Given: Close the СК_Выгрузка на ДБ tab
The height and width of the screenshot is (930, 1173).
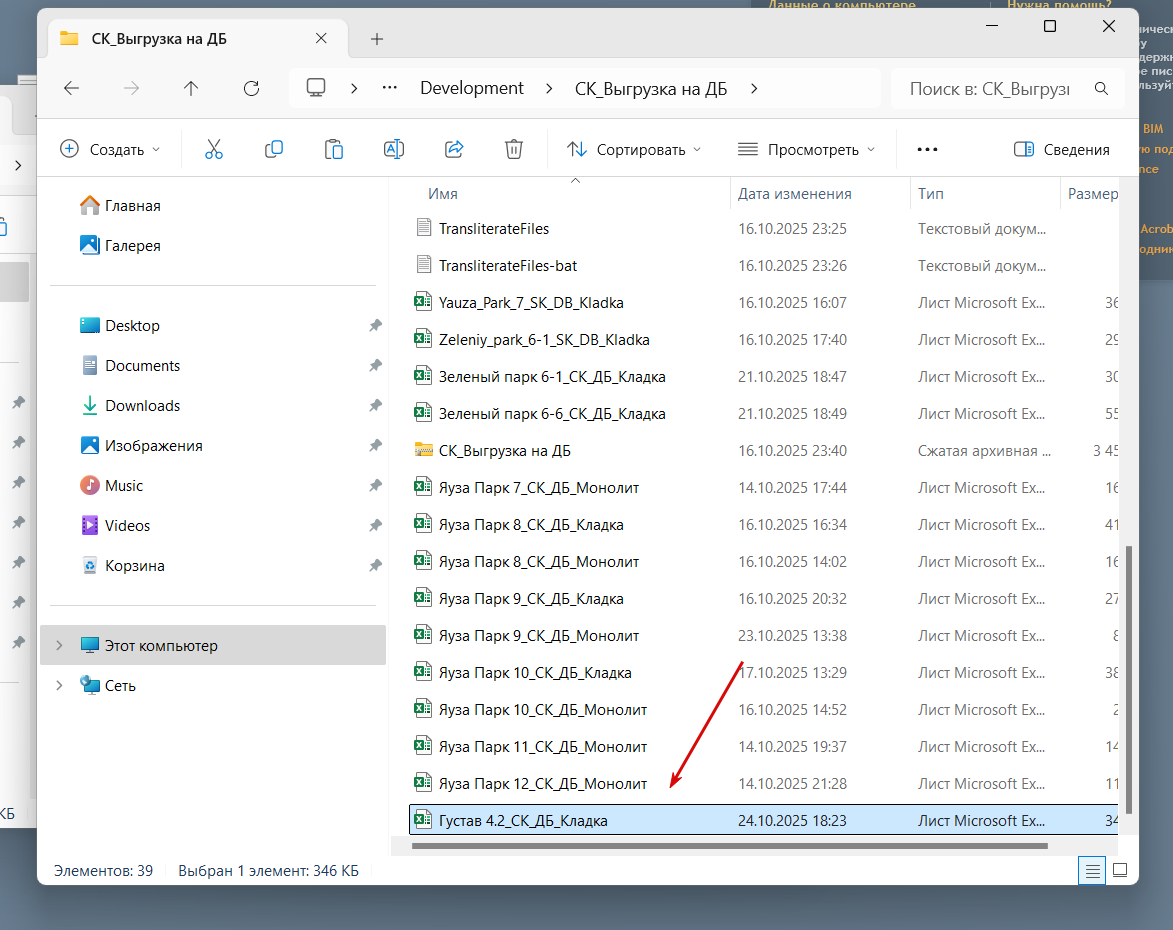Looking at the screenshot, I should point(321,38).
